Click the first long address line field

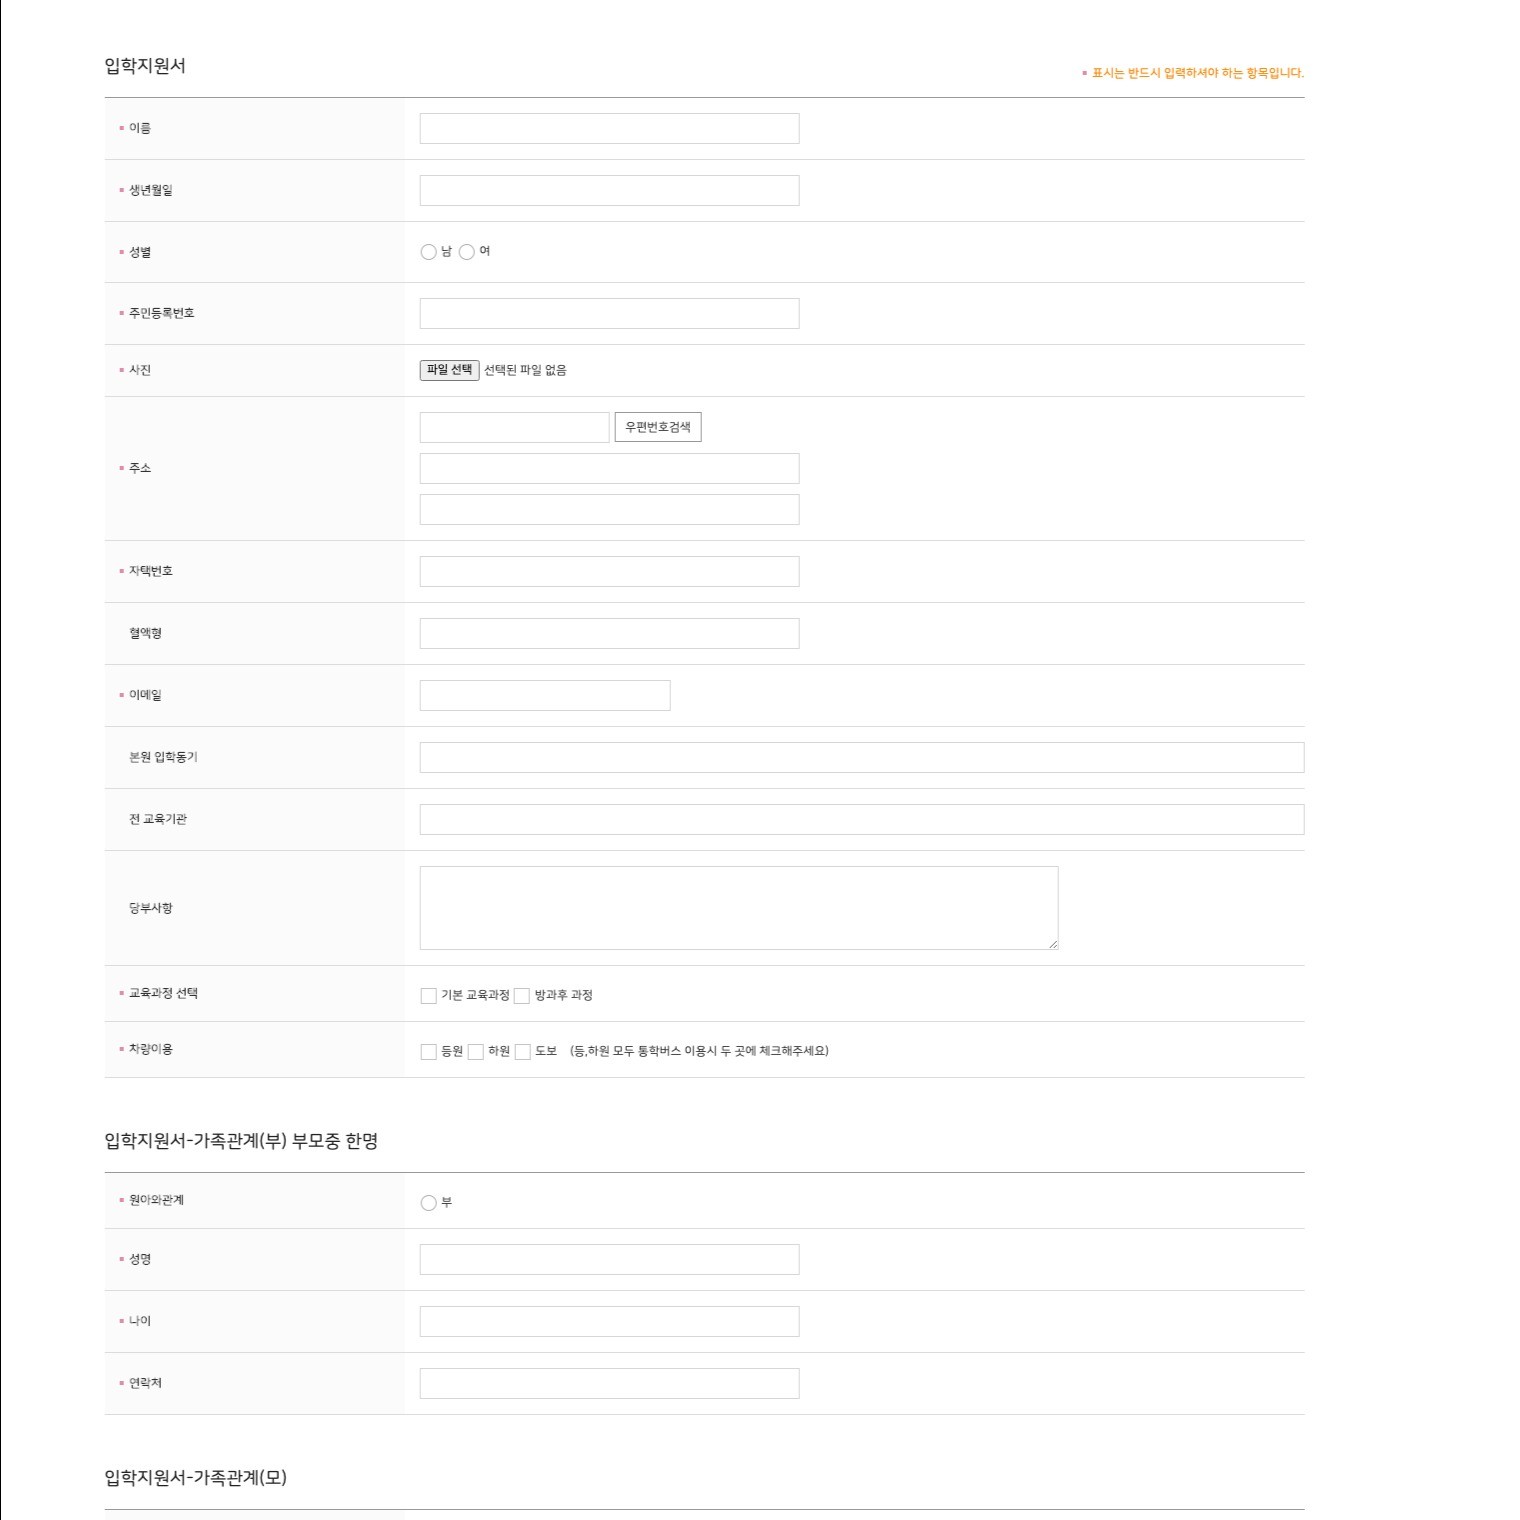coord(609,468)
